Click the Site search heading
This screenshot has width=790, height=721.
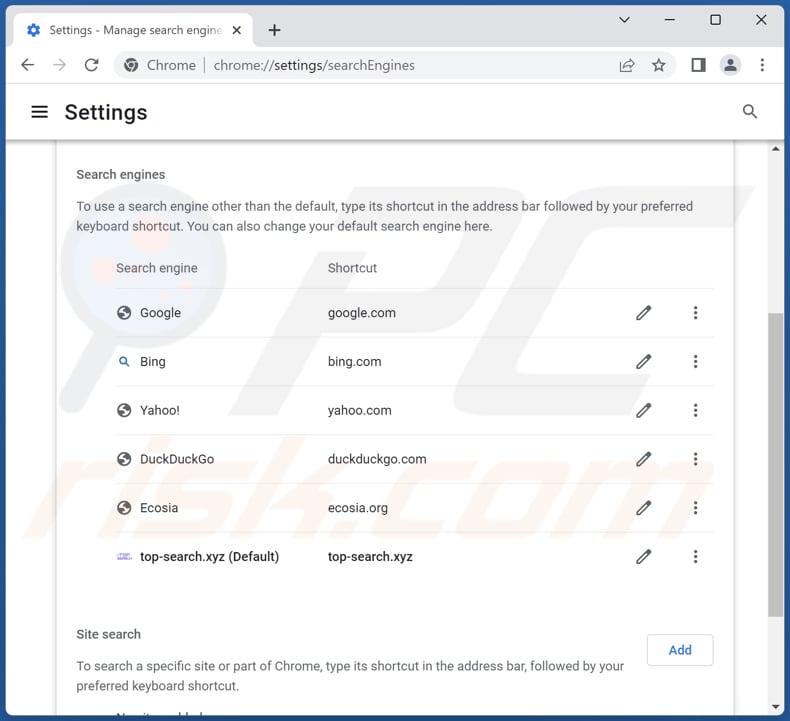[x=108, y=634]
